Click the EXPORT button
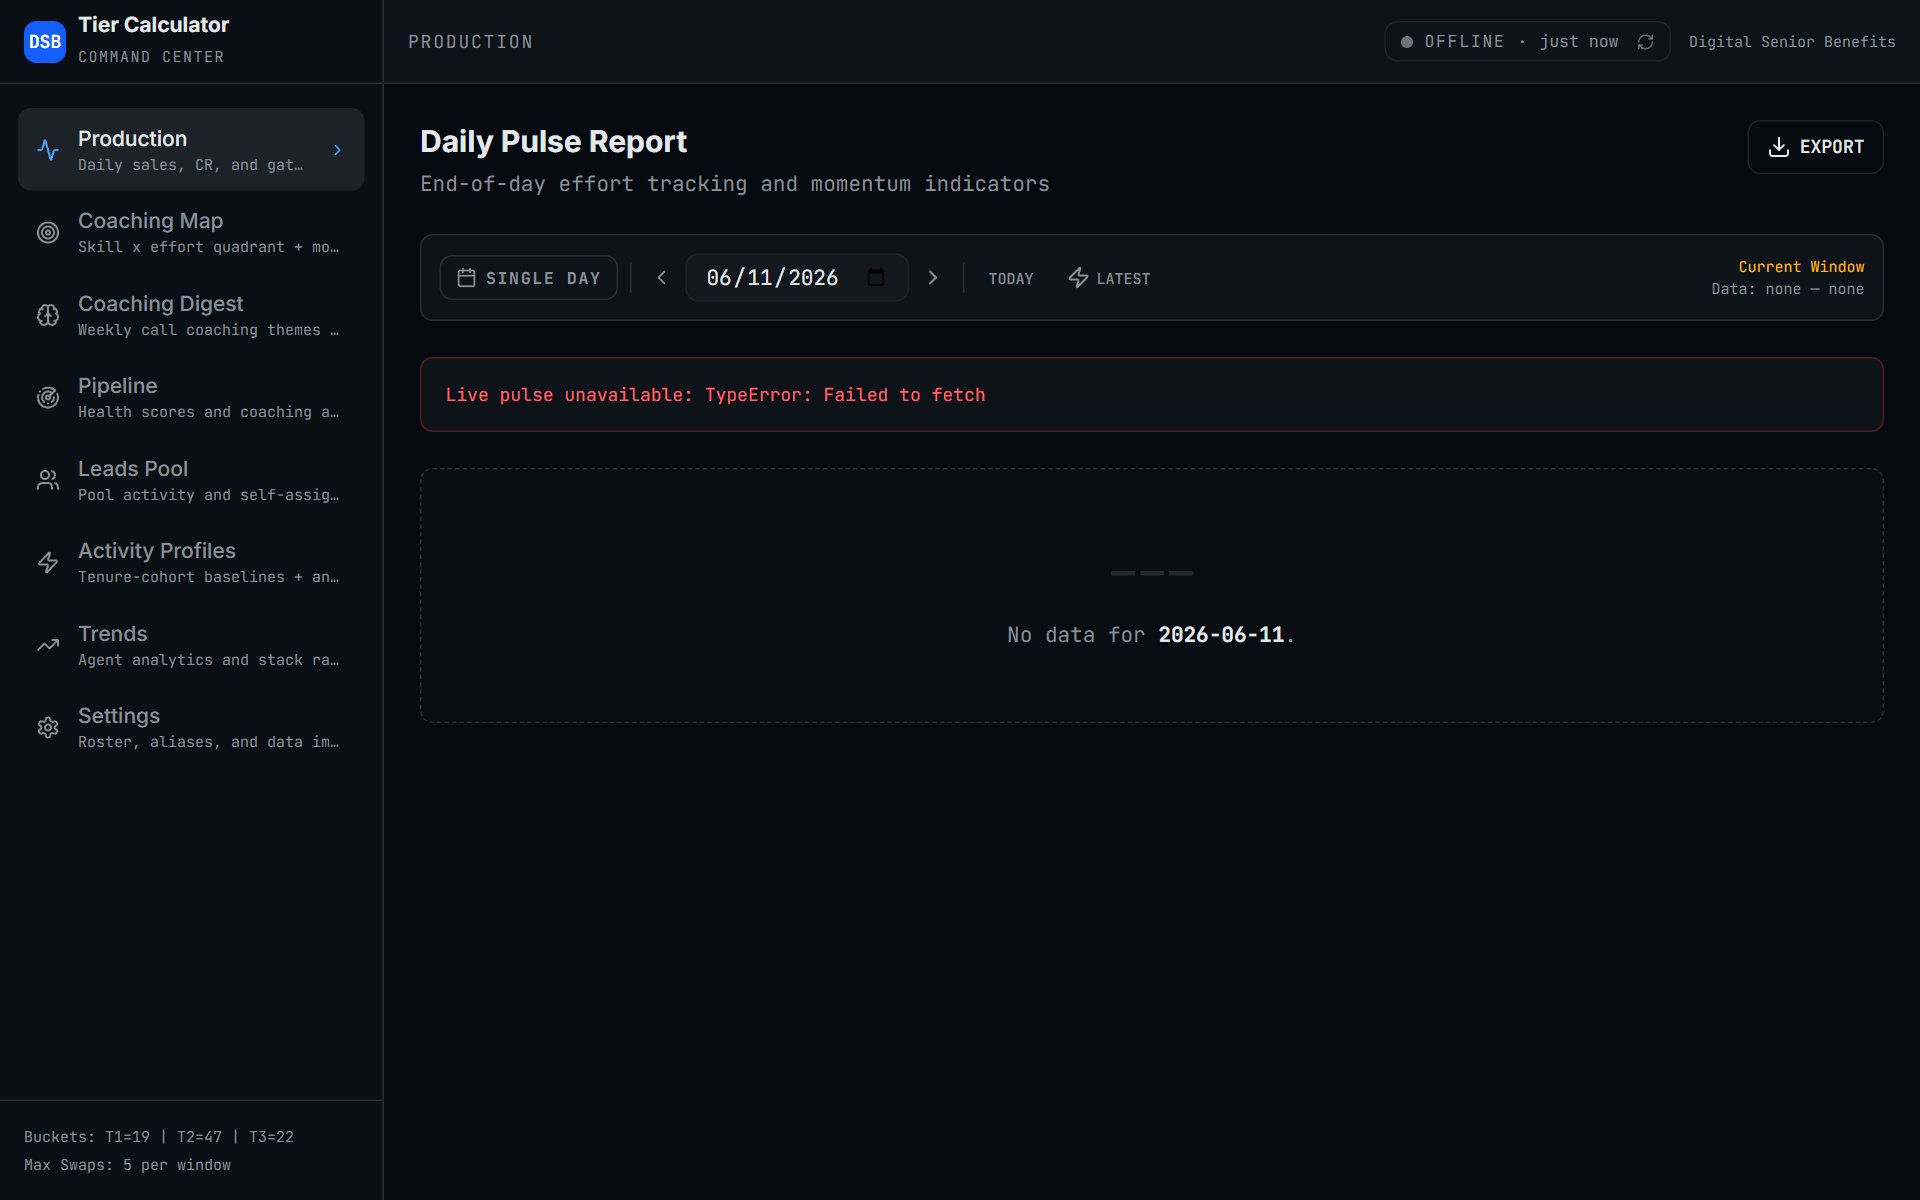1920x1200 pixels. [1815, 147]
